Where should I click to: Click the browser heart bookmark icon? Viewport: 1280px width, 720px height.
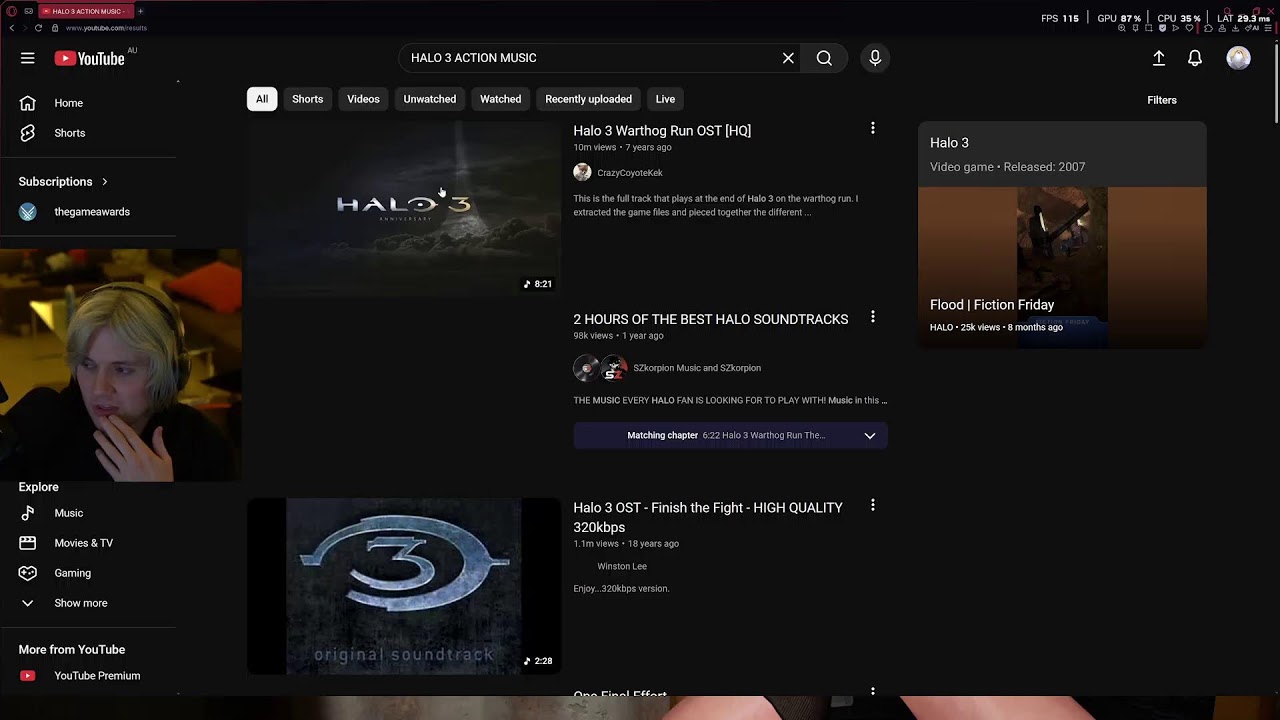(x=1189, y=28)
